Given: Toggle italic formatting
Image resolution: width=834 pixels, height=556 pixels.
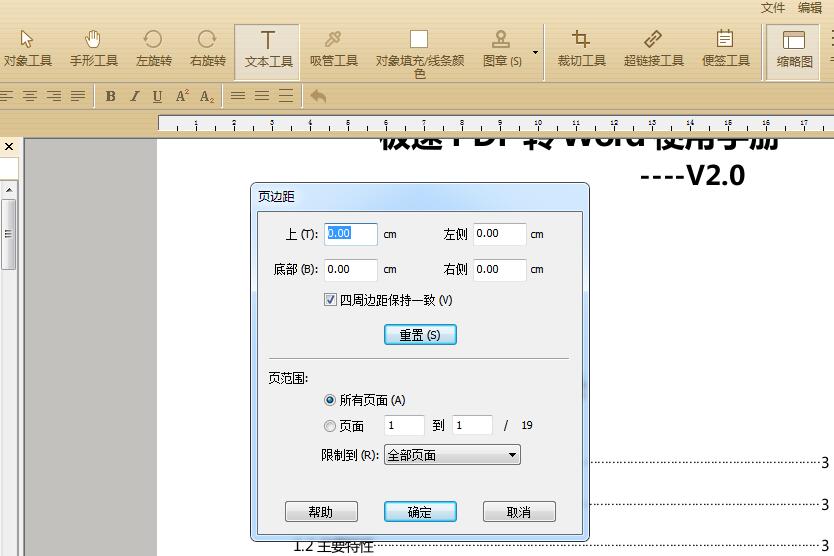Looking at the screenshot, I should coord(135,96).
